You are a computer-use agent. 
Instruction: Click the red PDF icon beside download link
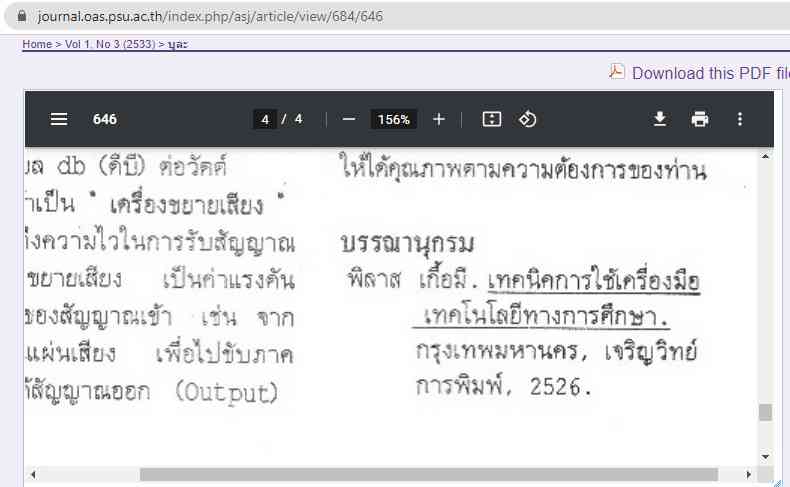tap(617, 71)
